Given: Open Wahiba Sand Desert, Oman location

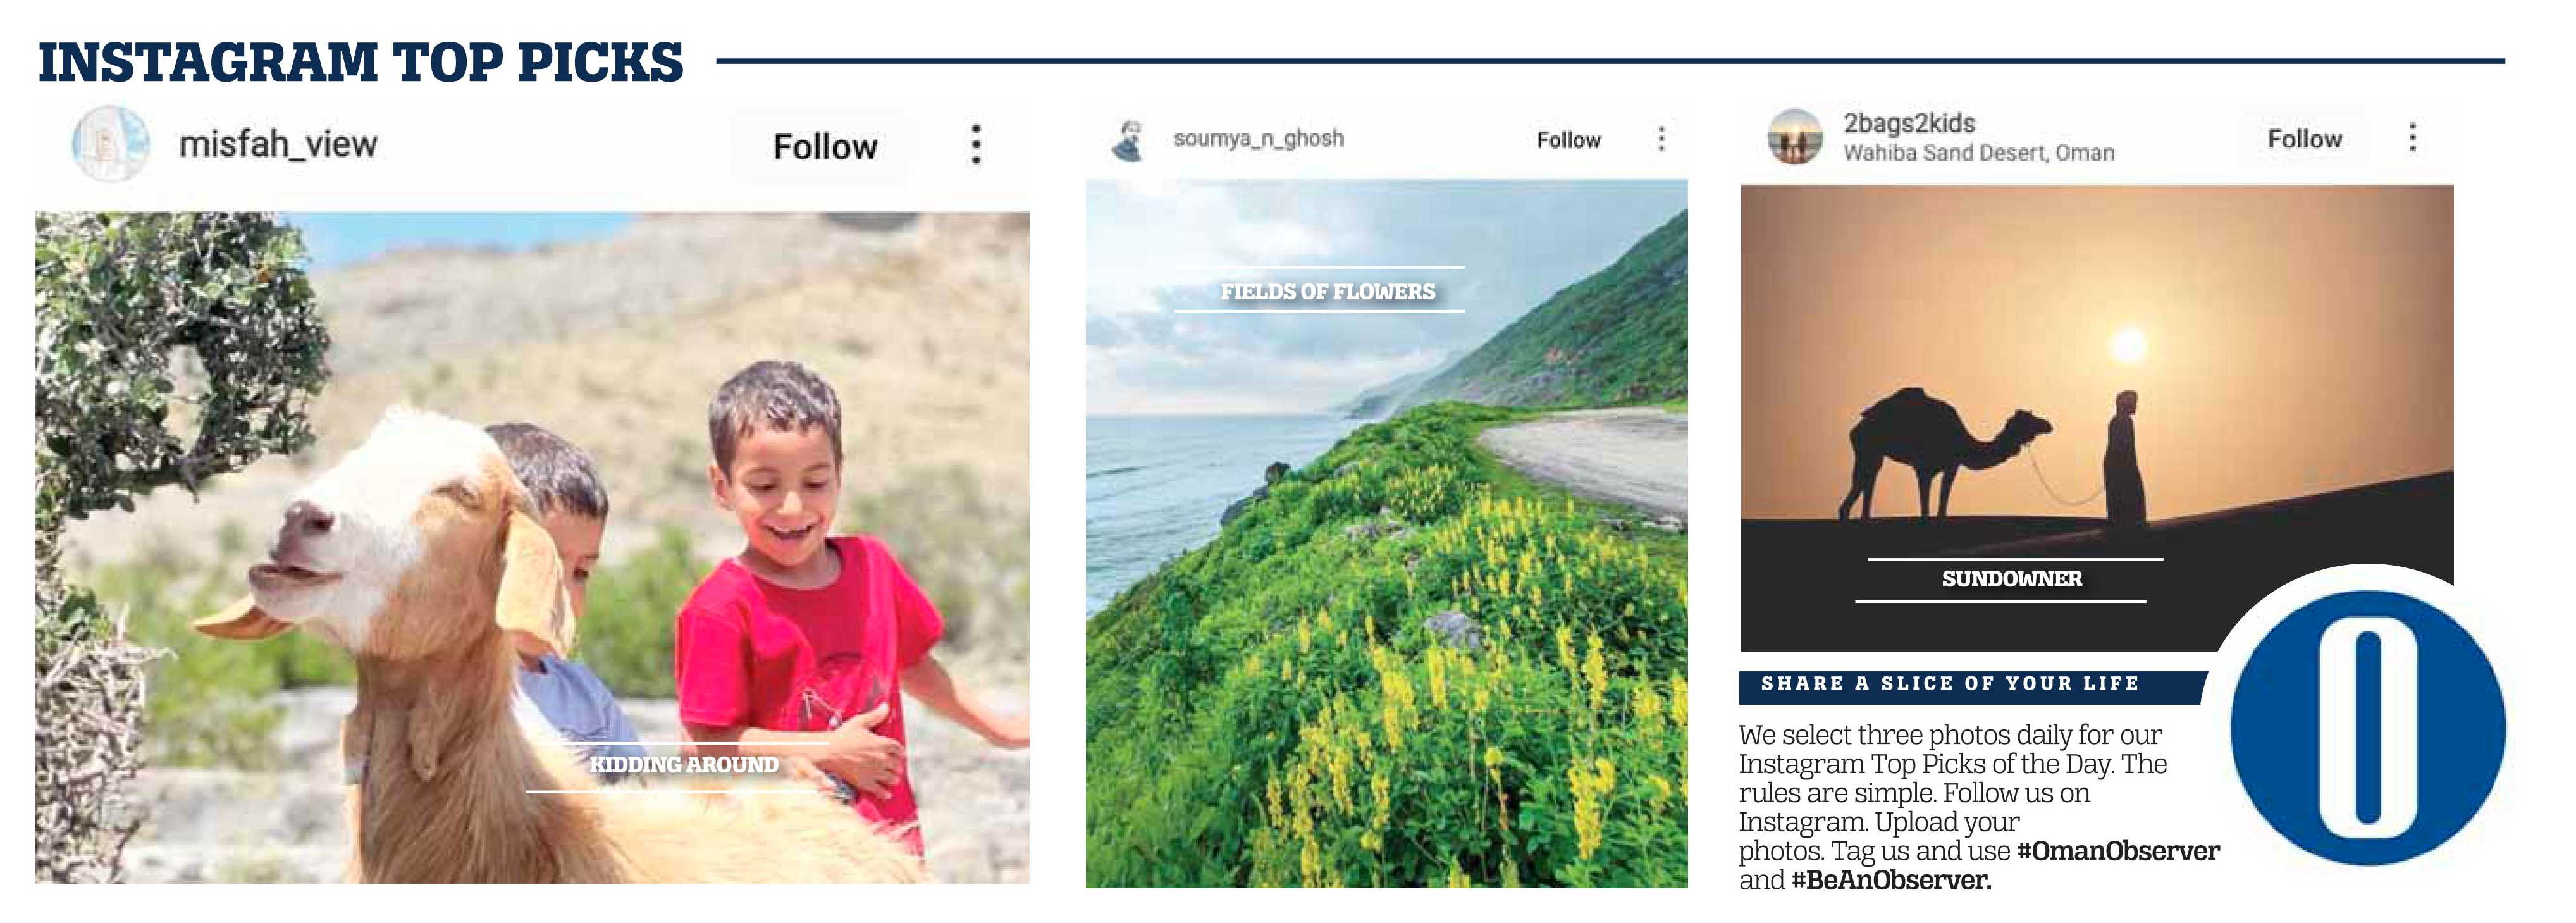Looking at the screenshot, I should pyautogui.click(x=1978, y=153).
